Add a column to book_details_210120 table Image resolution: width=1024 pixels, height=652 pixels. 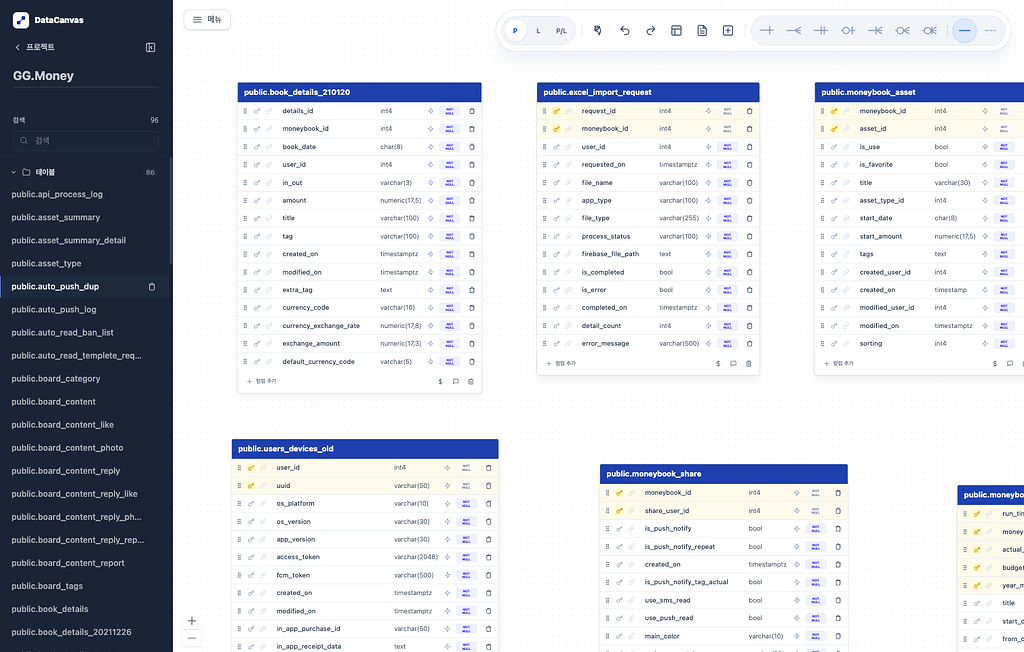262,382
